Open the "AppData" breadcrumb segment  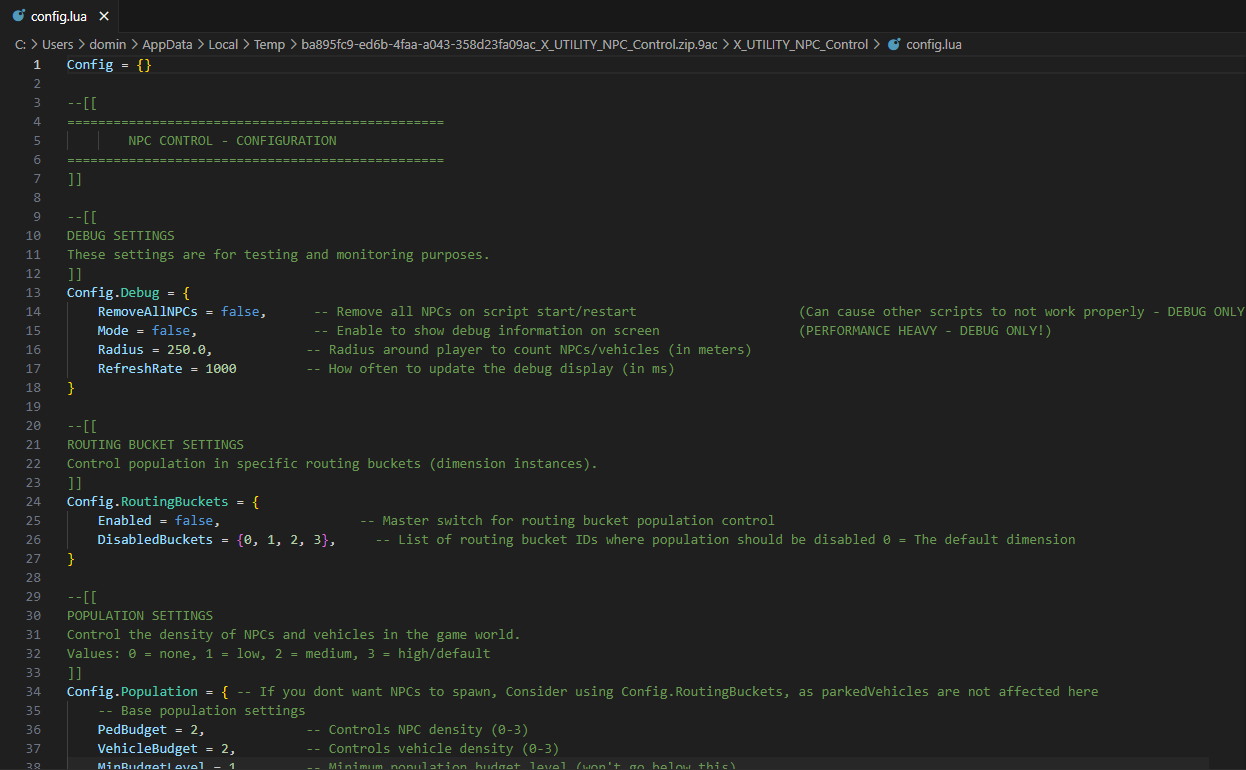(168, 44)
